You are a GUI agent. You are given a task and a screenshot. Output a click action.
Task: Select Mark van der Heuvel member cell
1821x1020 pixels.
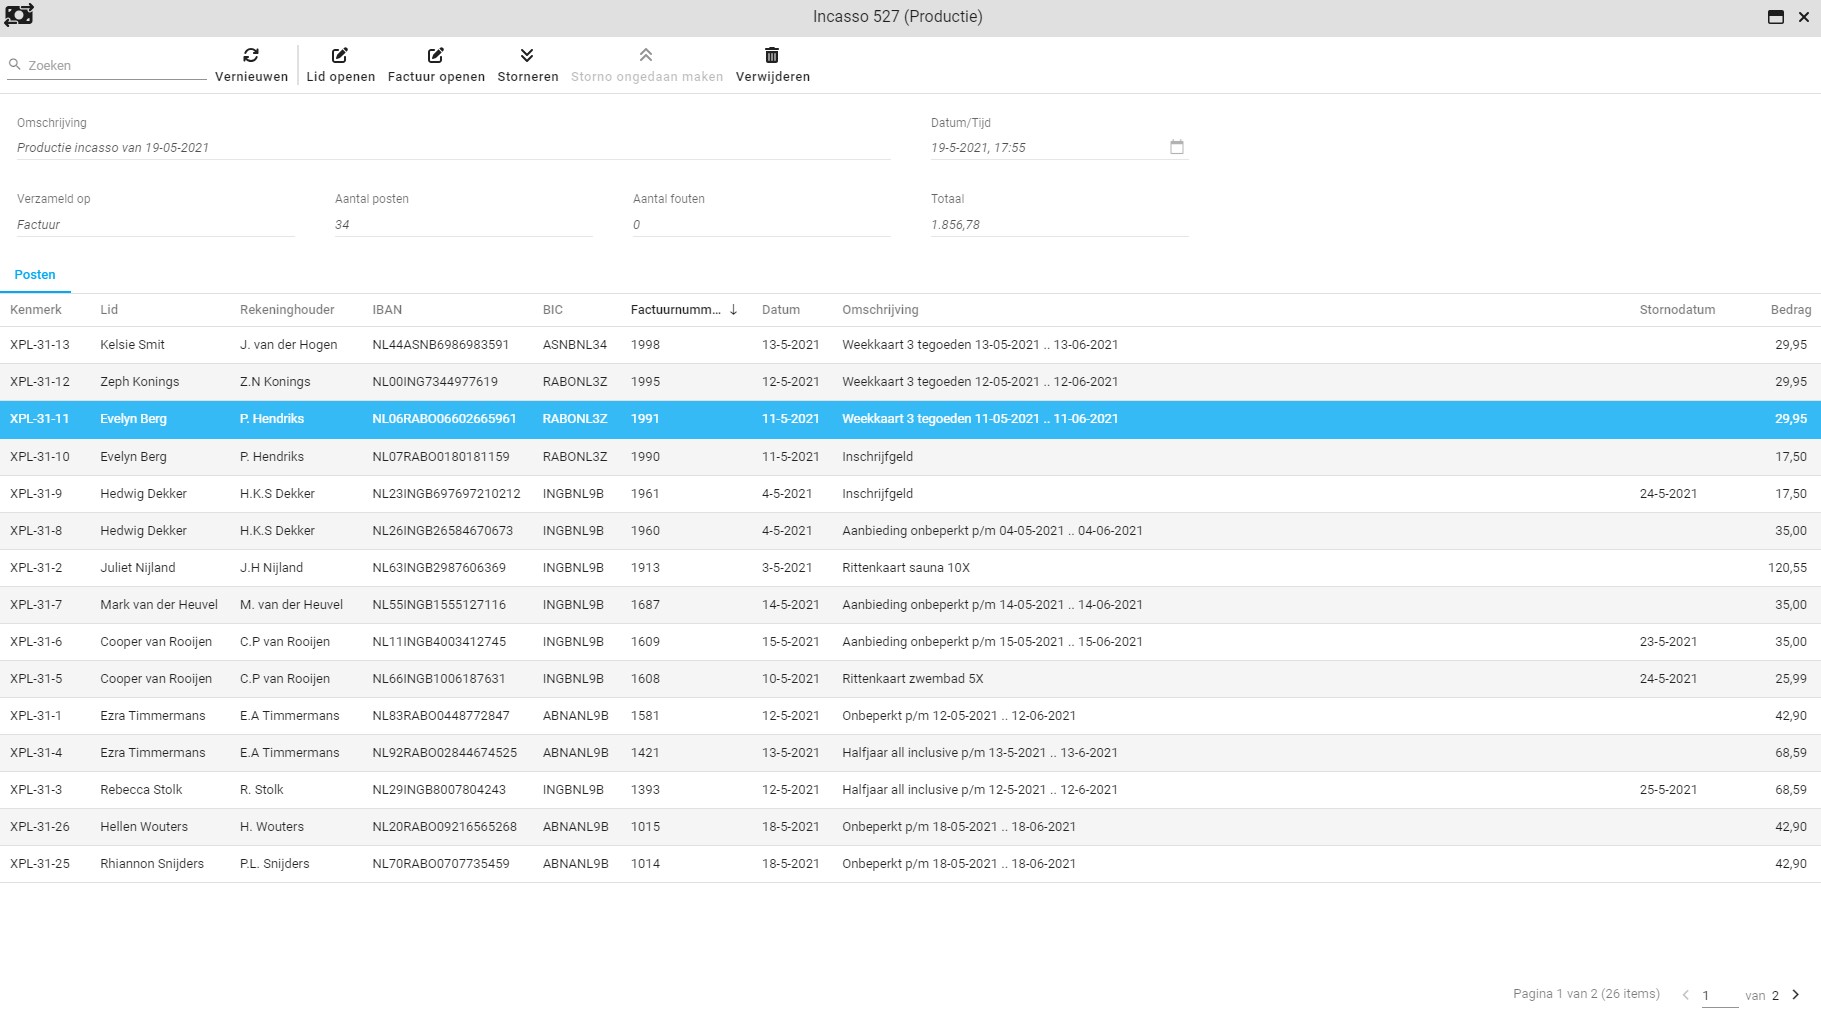coord(158,605)
